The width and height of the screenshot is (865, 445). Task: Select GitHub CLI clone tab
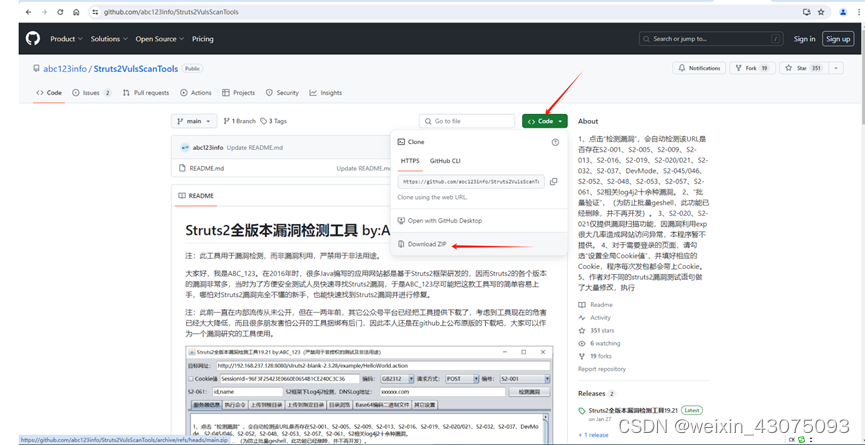point(445,161)
